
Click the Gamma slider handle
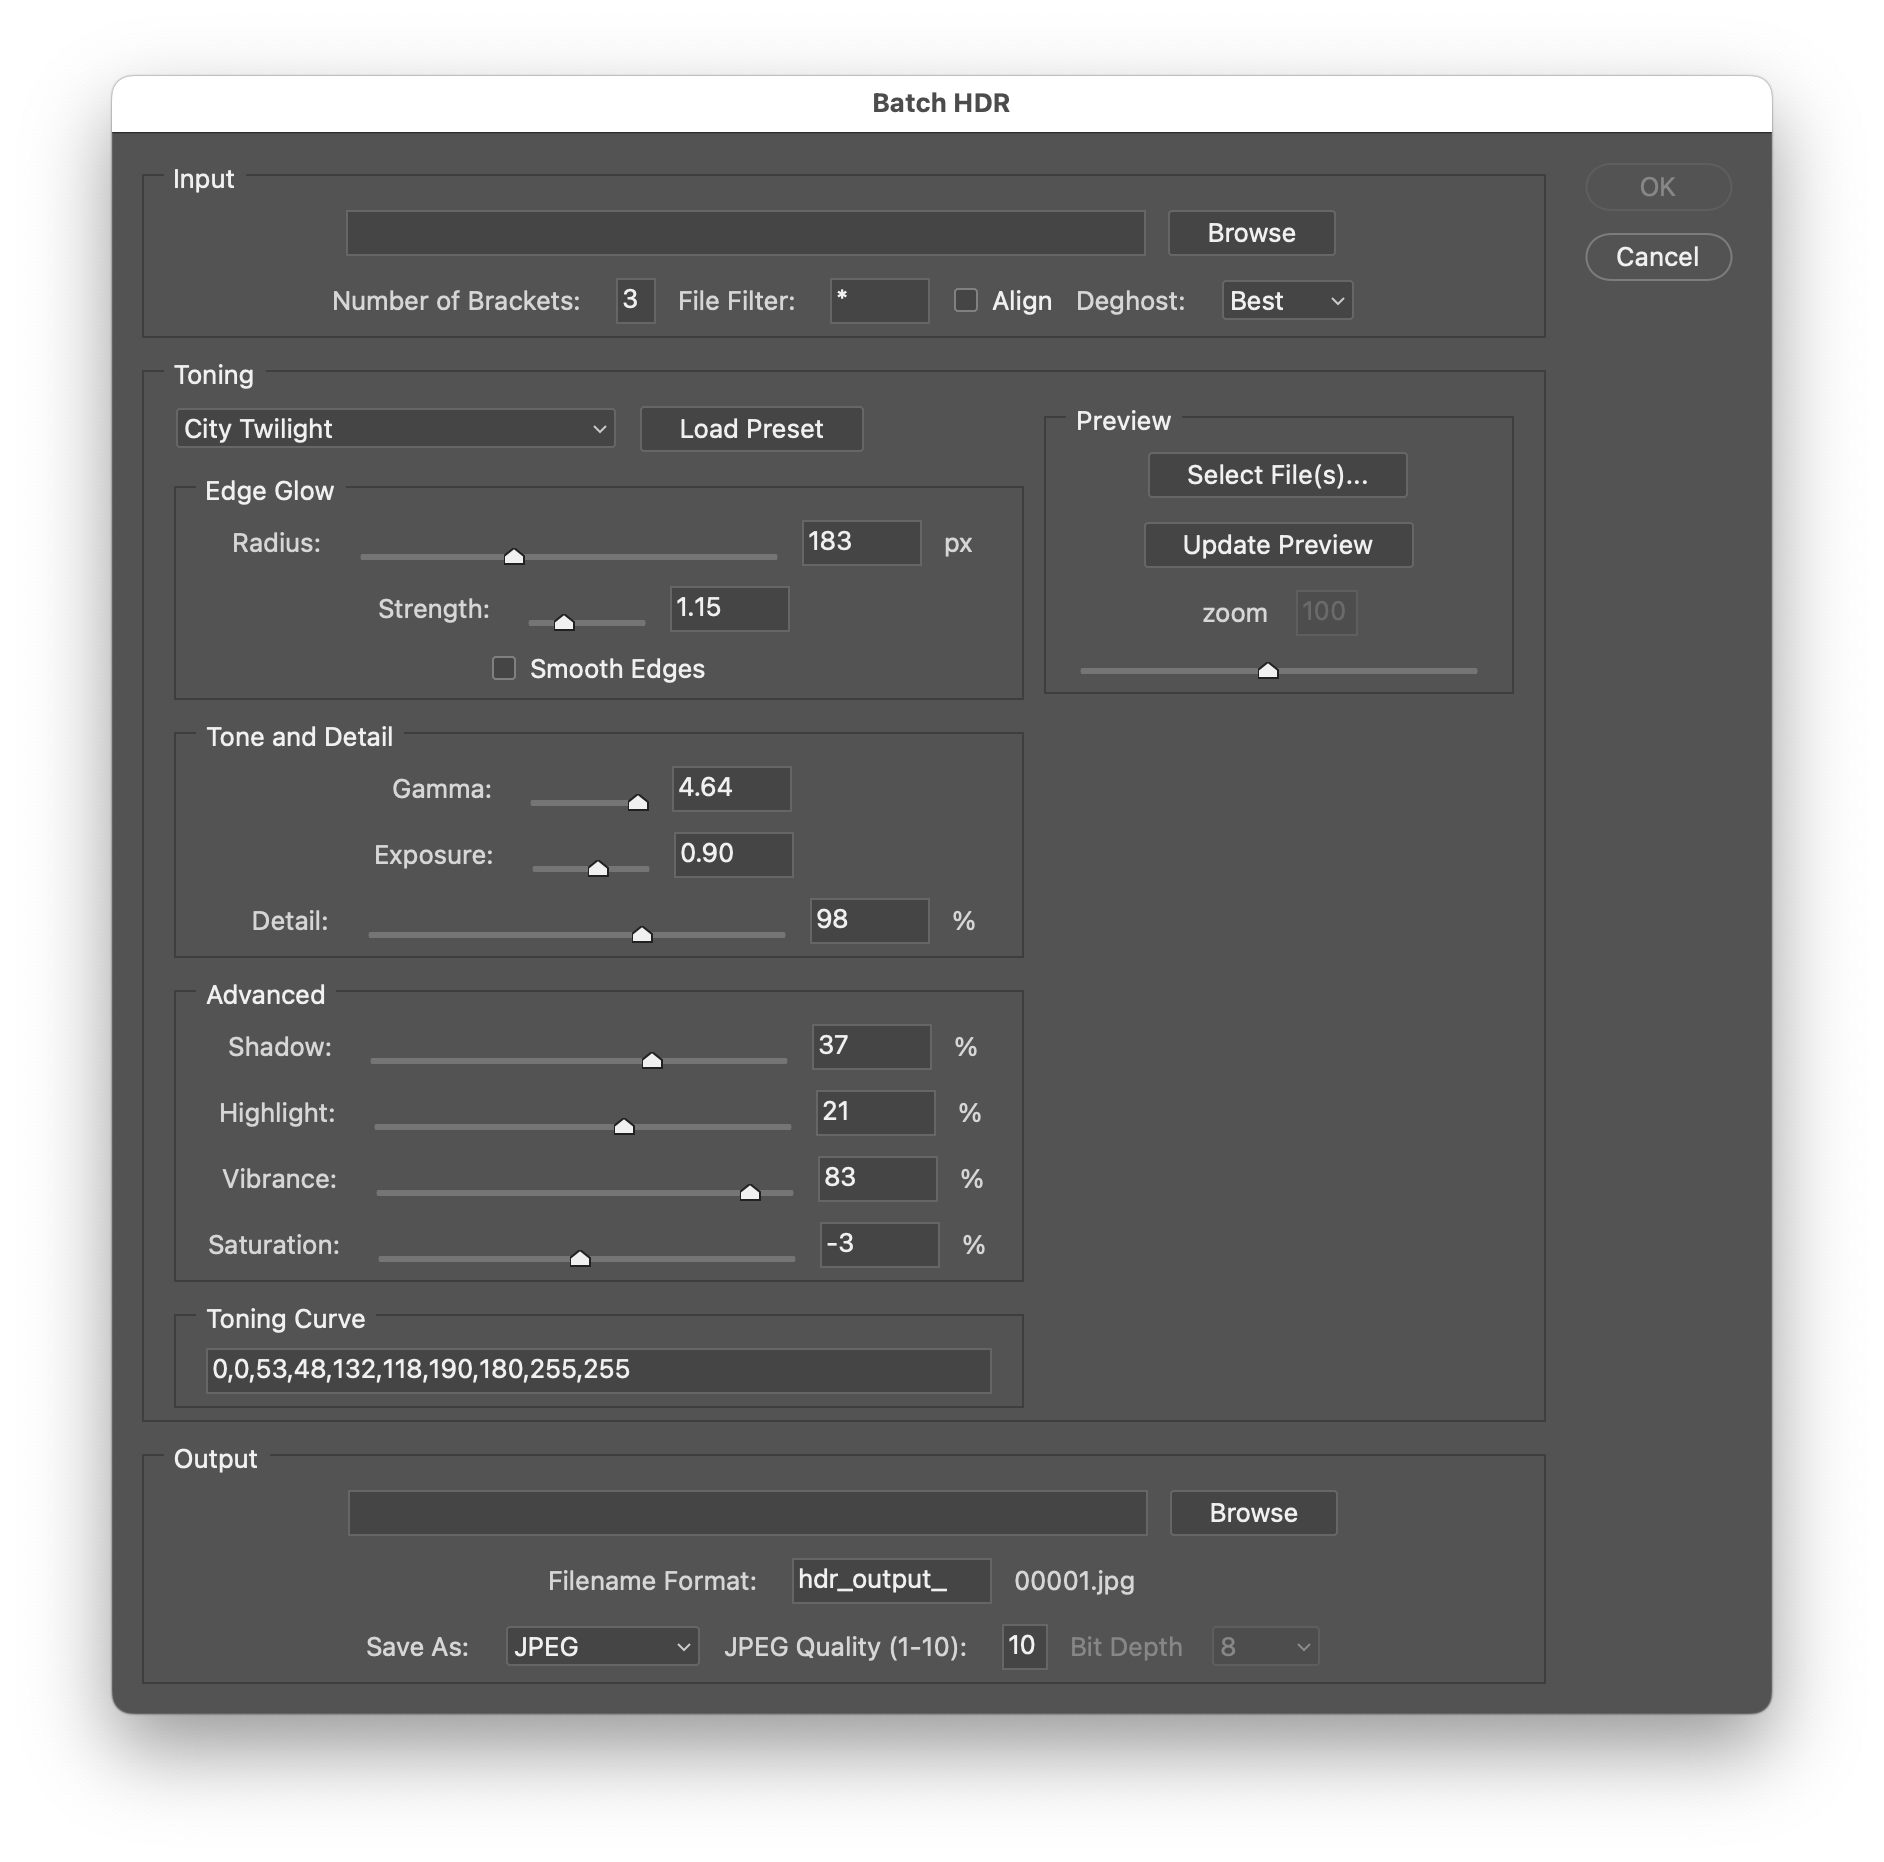coord(638,803)
